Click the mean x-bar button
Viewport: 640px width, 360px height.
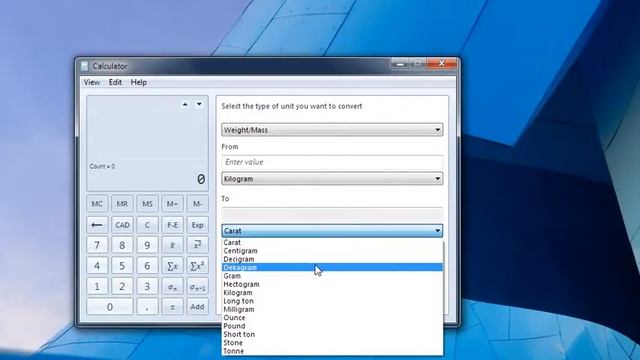[x=172, y=245]
